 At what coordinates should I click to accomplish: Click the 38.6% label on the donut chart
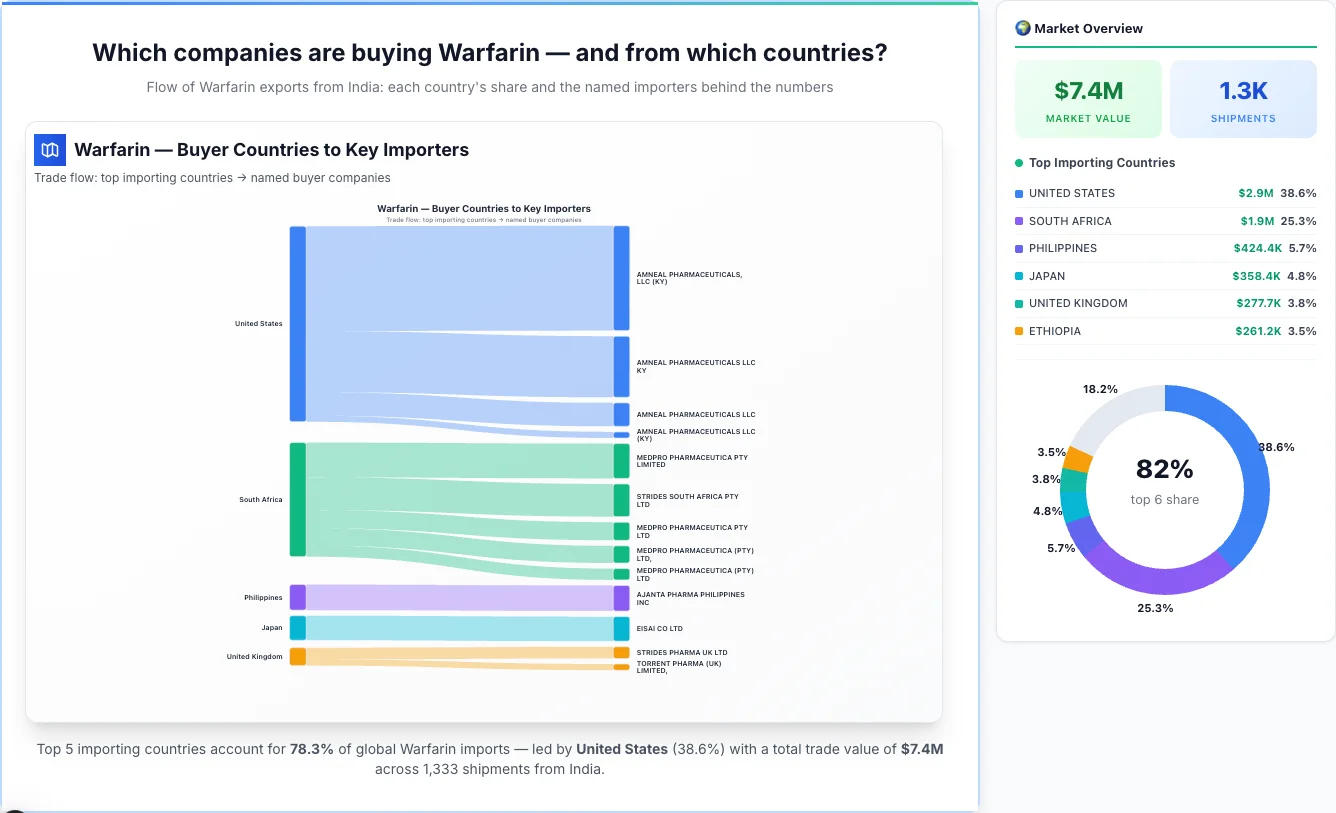click(x=1276, y=447)
